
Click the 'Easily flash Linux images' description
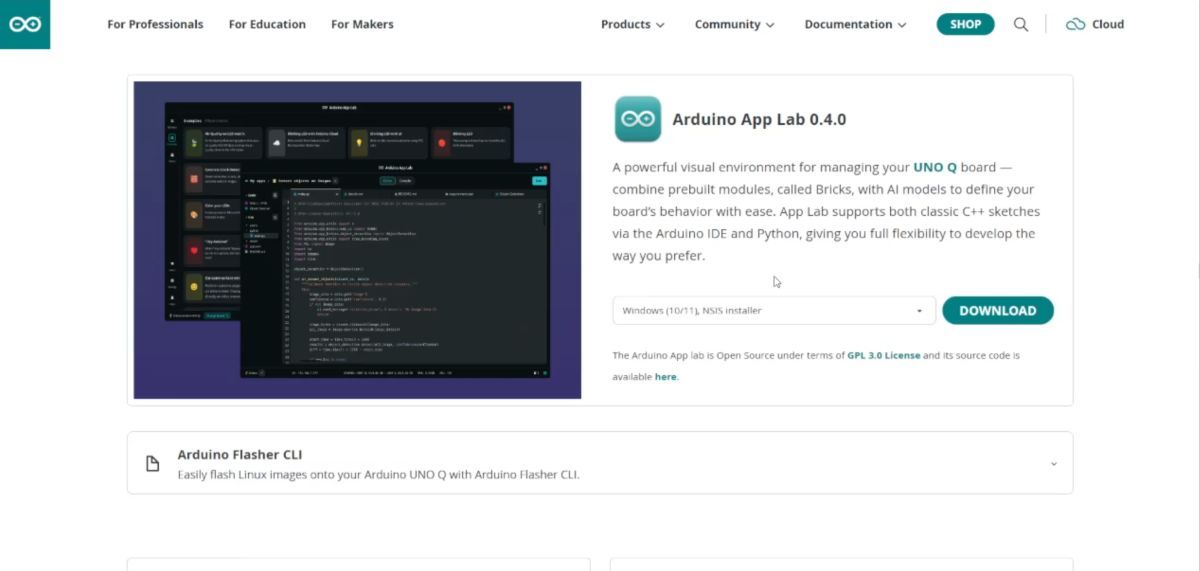point(378,474)
